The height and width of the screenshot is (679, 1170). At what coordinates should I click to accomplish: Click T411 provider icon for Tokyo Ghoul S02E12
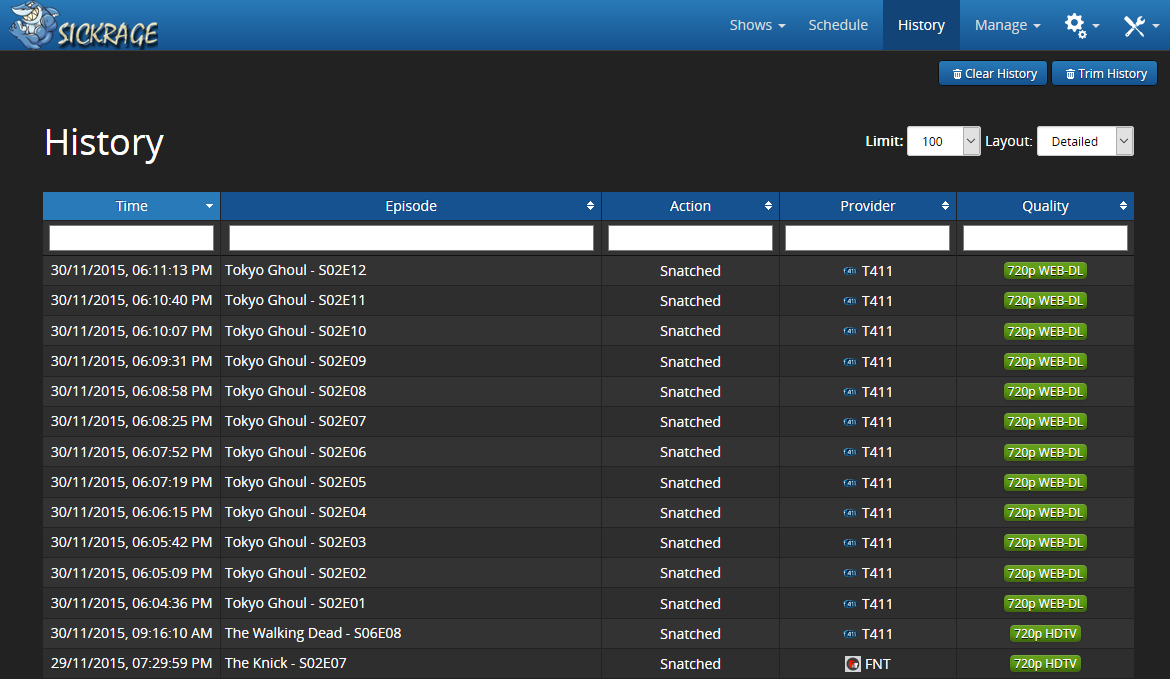(850, 271)
